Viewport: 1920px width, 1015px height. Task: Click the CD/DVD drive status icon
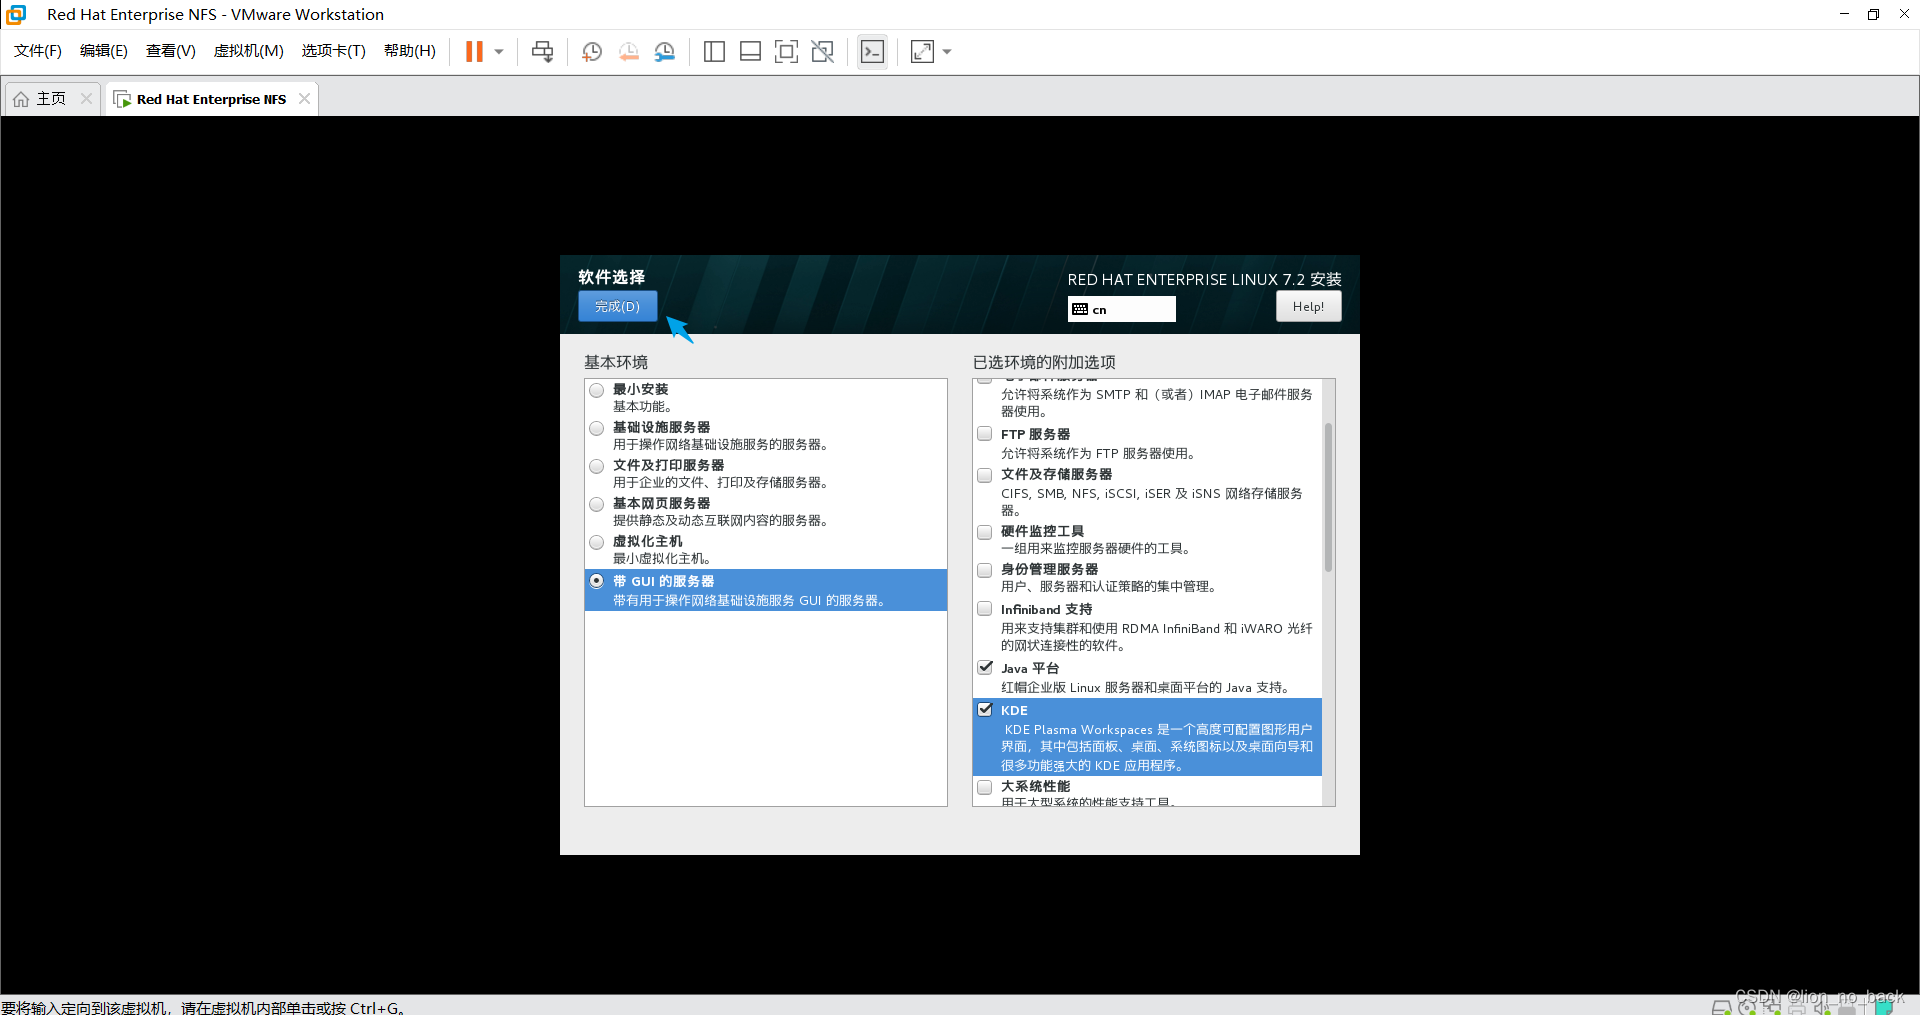pos(1746,1007)
